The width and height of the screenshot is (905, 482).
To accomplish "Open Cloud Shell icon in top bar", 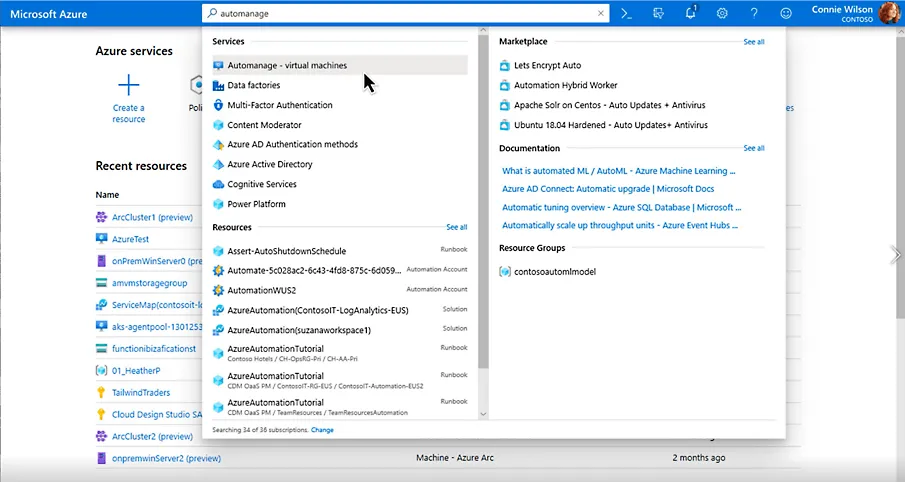I will point(626,14).
